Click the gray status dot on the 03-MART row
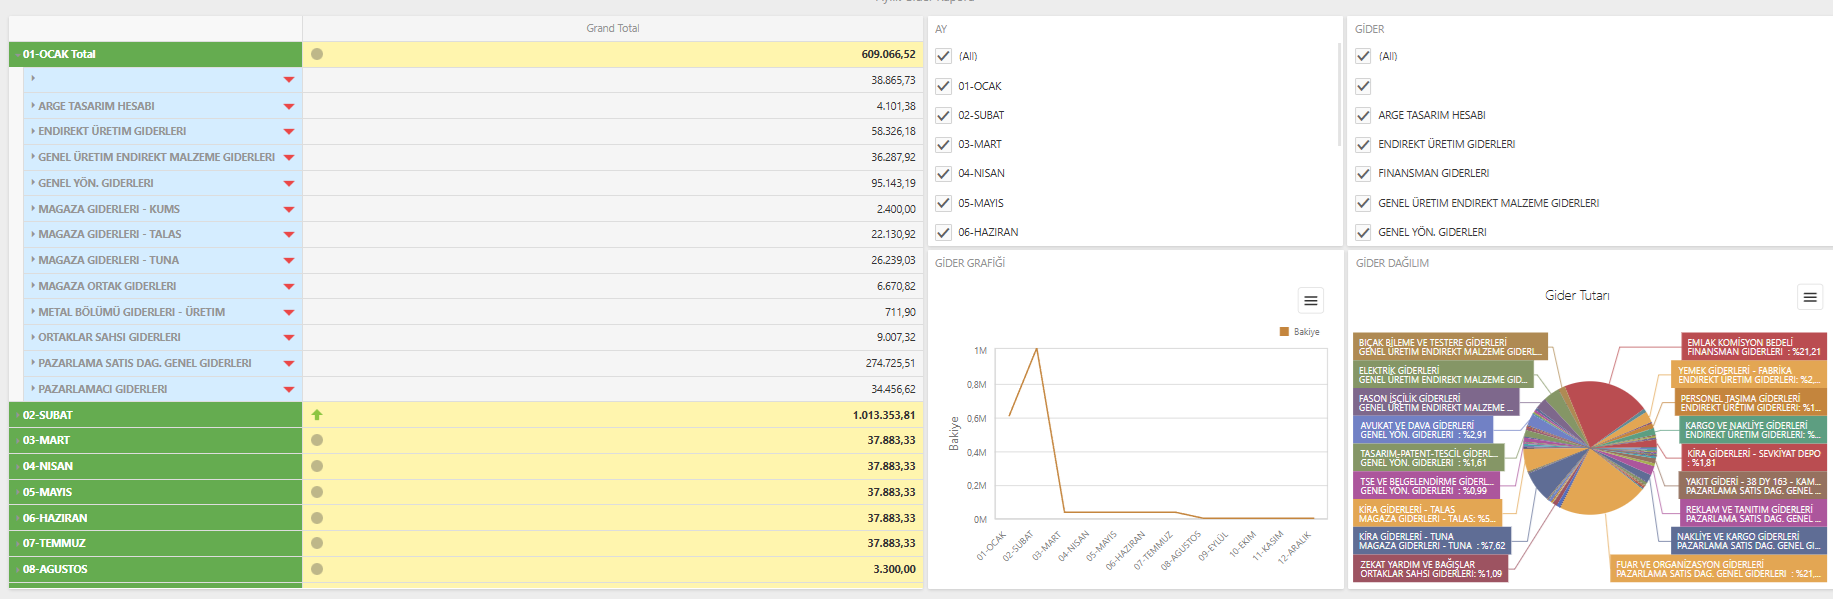Screen dimensions: 1833x599 317,440
